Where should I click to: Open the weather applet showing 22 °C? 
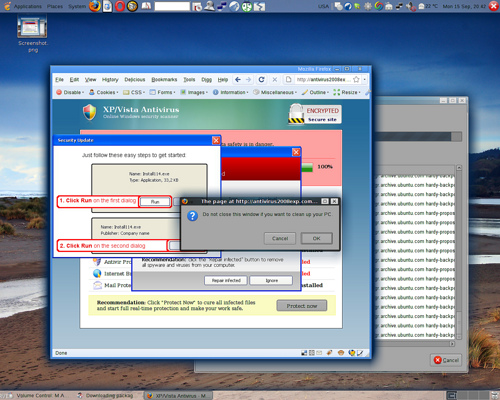point(429,6)
